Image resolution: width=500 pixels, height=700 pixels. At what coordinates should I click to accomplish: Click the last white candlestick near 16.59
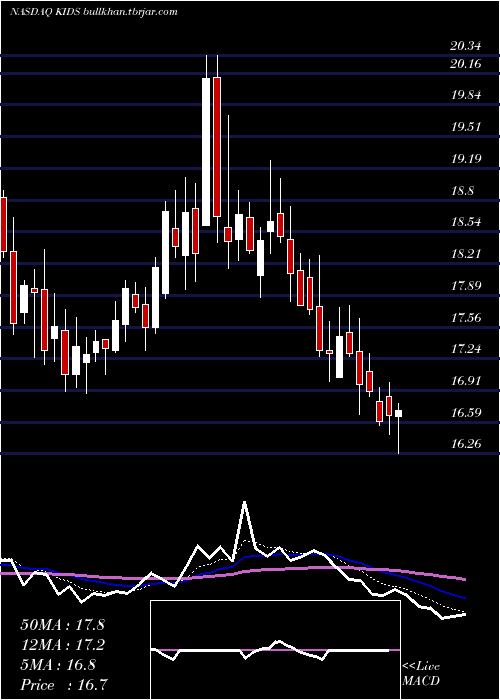point(398,413)
